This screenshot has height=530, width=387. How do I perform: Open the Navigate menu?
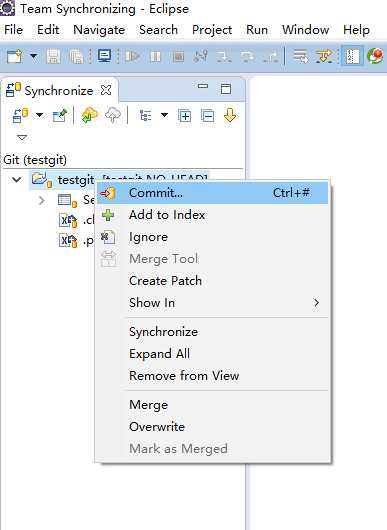(99, 30)
